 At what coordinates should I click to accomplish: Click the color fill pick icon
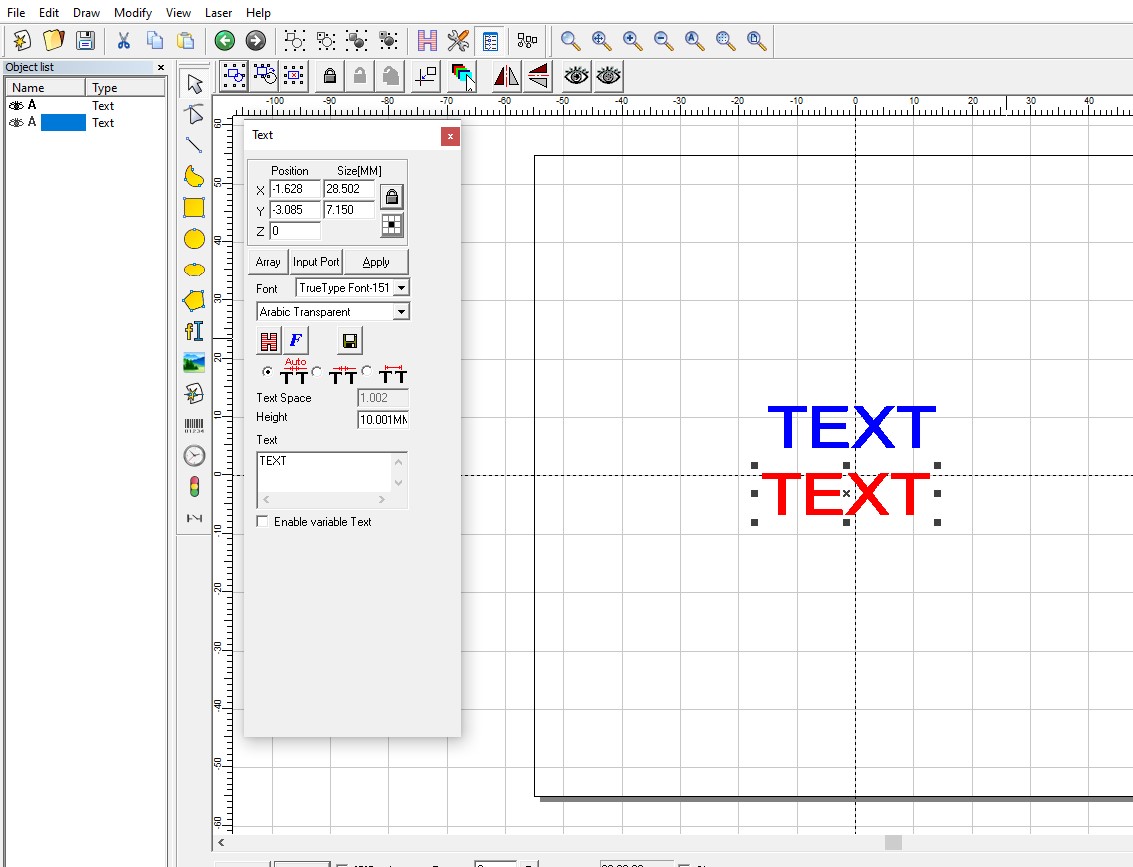pyautogui.click(x=462, y=76)
